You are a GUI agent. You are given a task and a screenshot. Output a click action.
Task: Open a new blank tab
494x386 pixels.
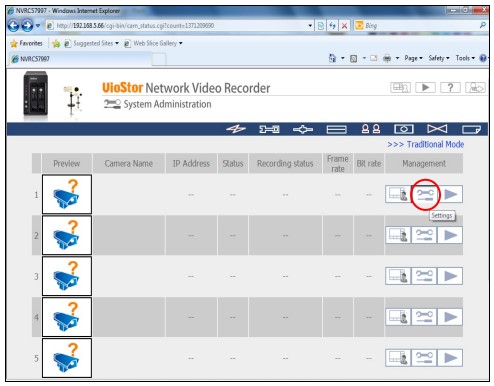[159, 59]
